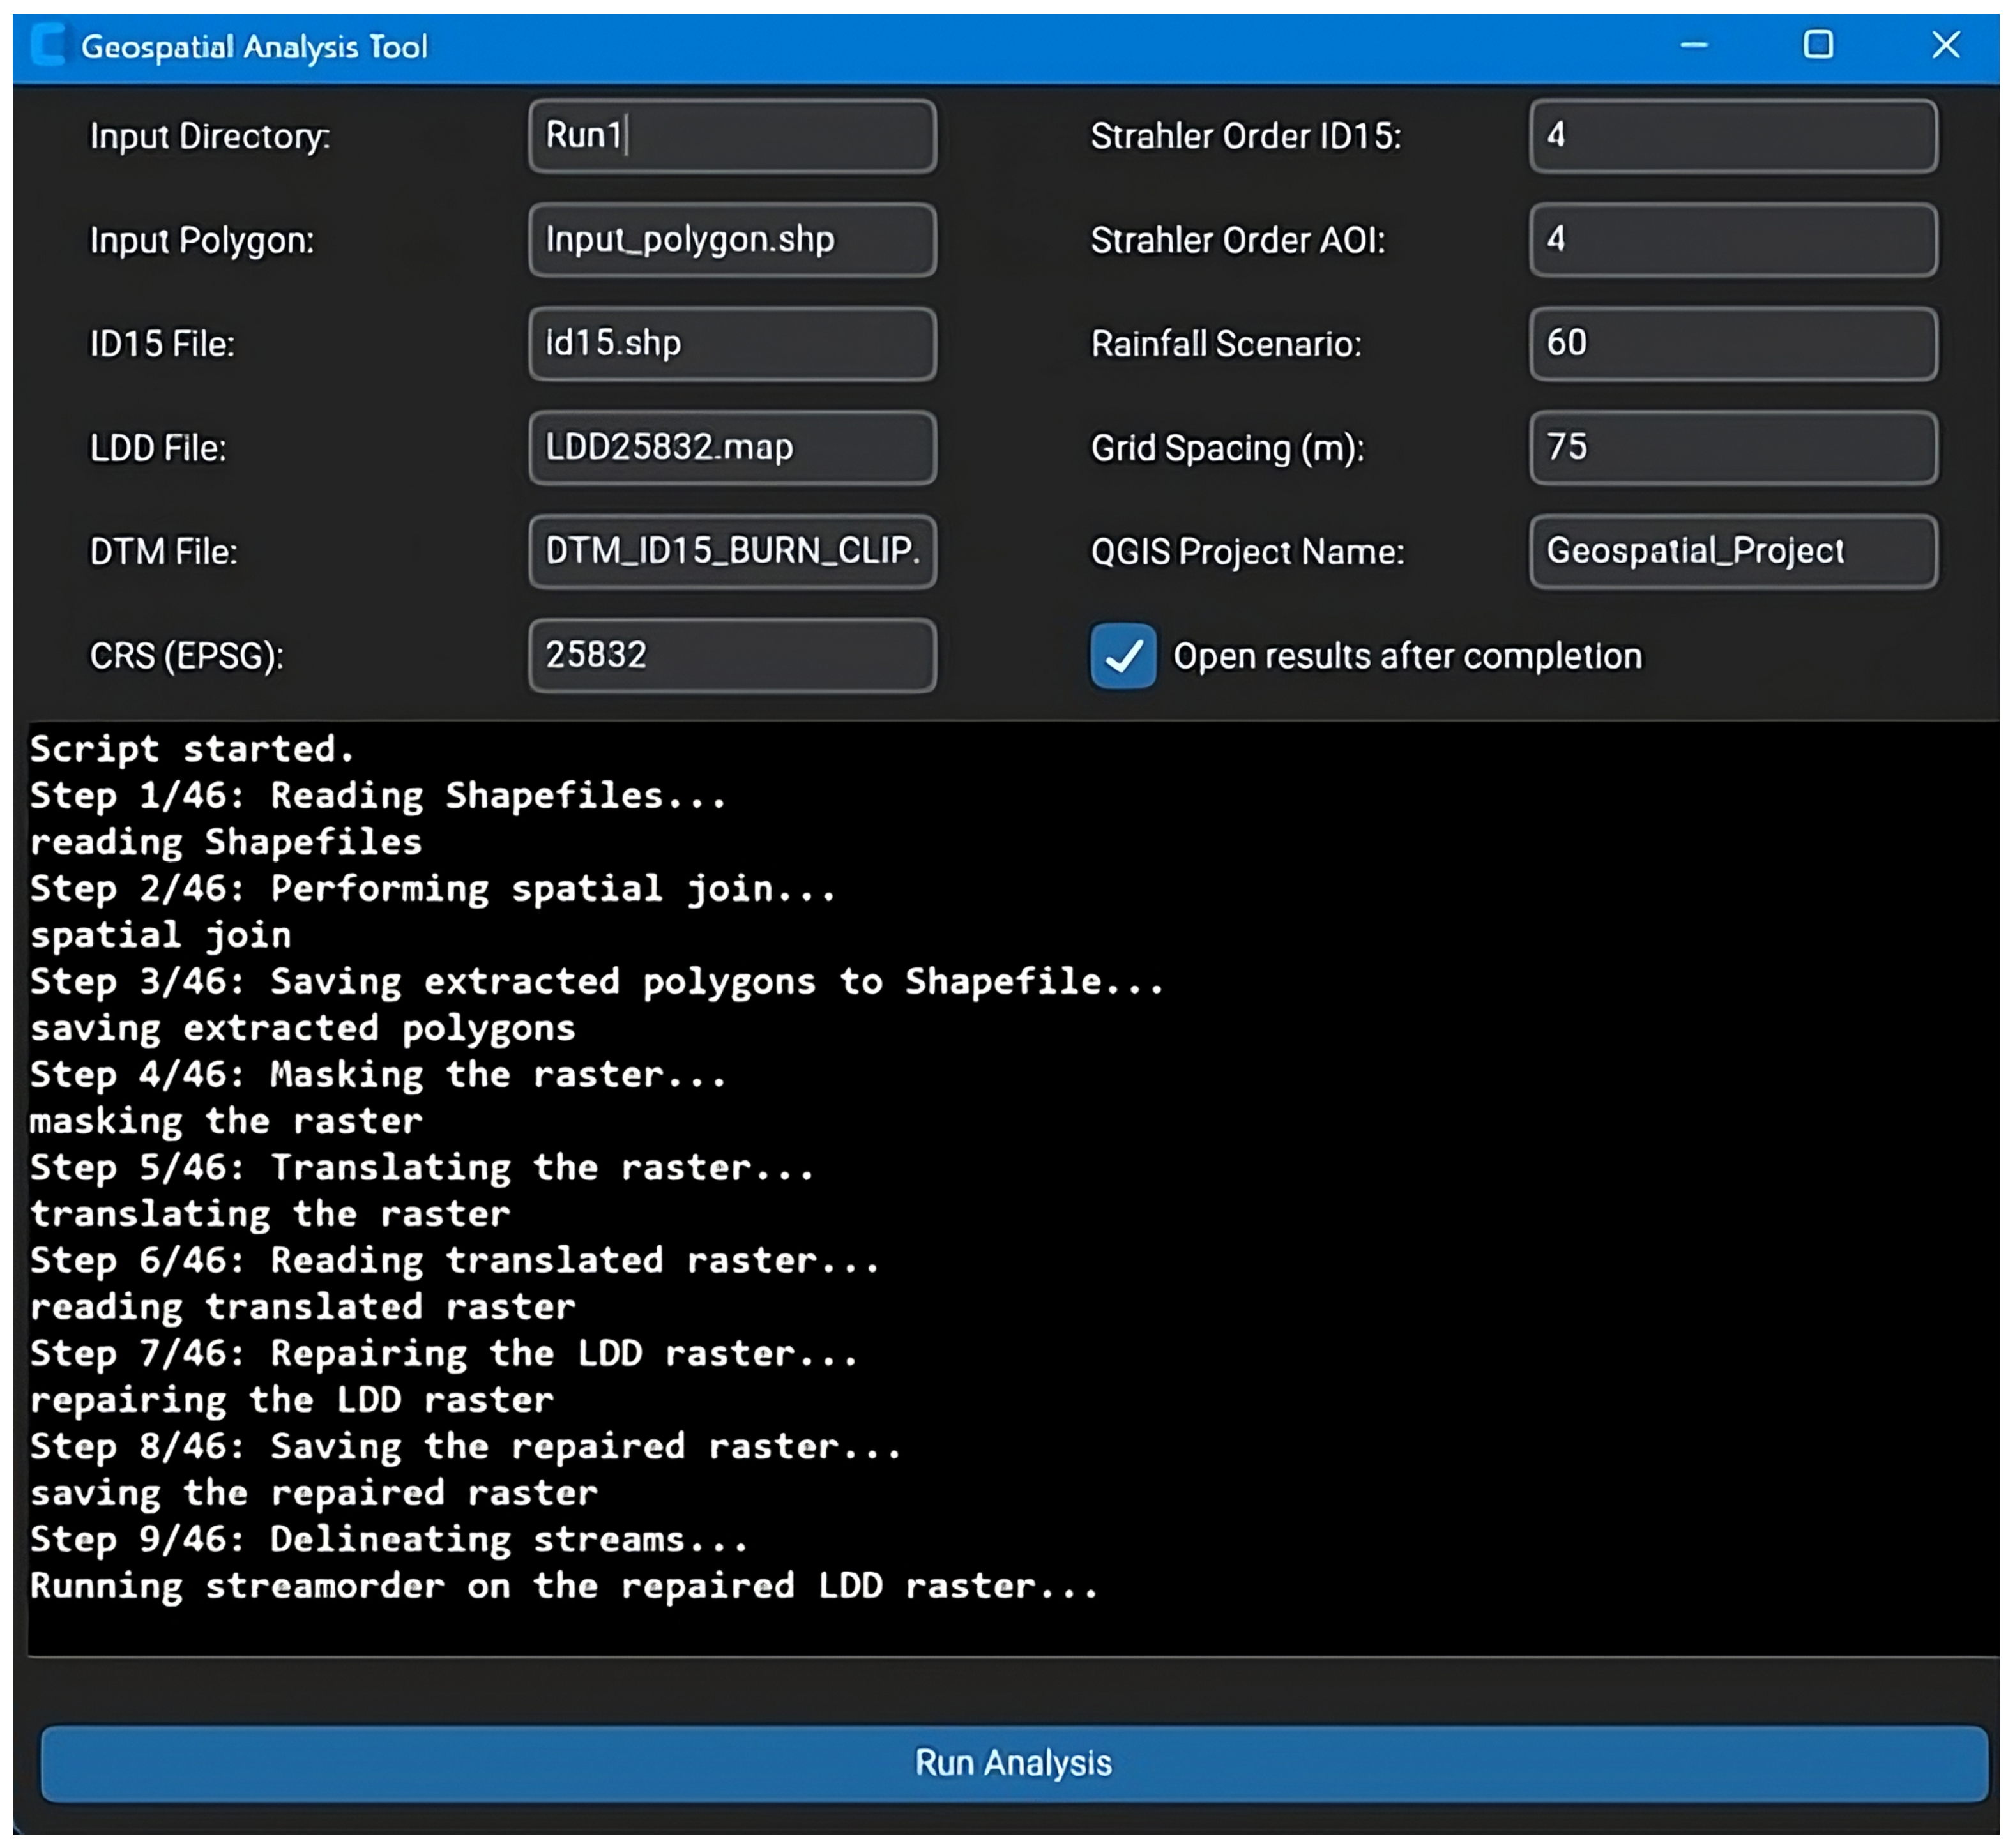The image size is (2015, 1848).
Task: Click the Input Directory label
Action: (x=210, y=137)
